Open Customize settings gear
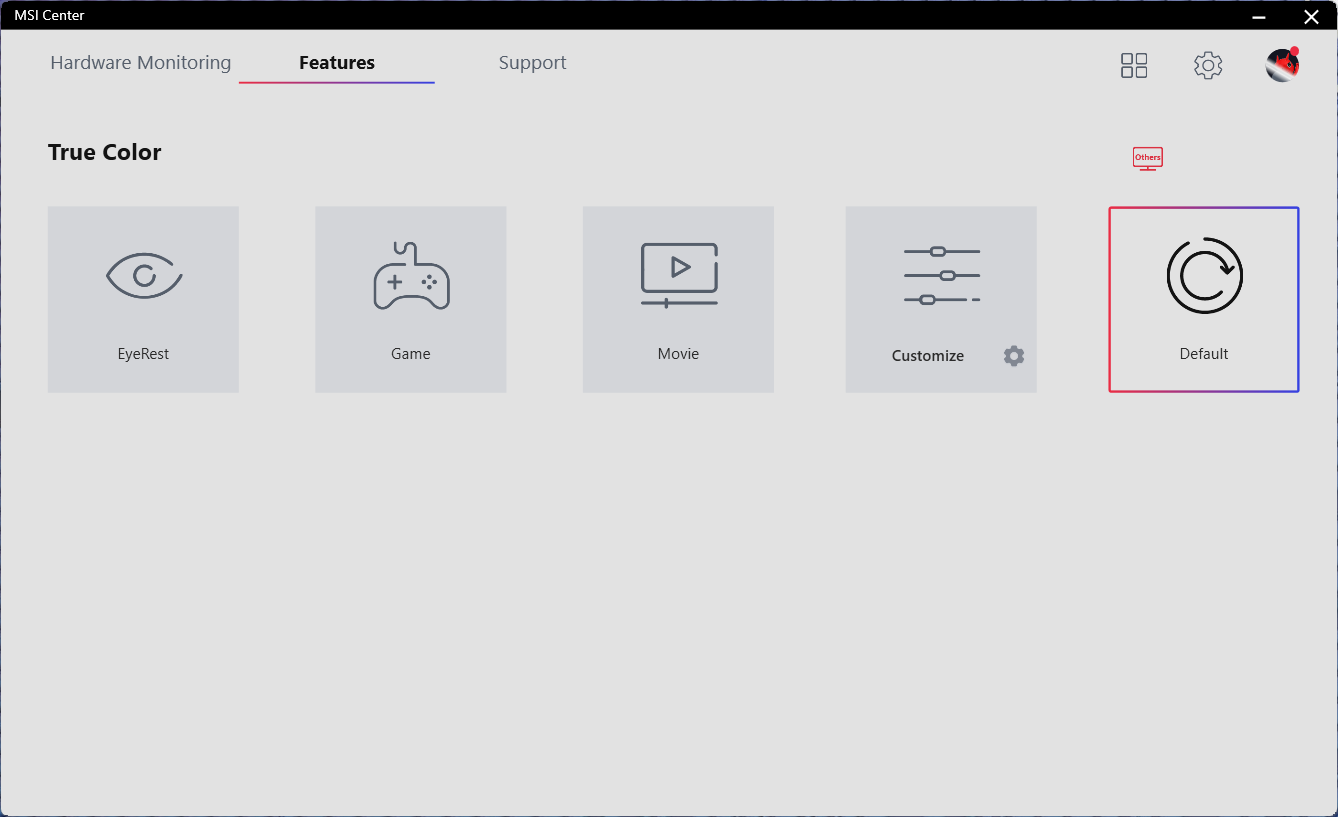The height and width of the screenshot is (817, 1338). click(1014, 356)
